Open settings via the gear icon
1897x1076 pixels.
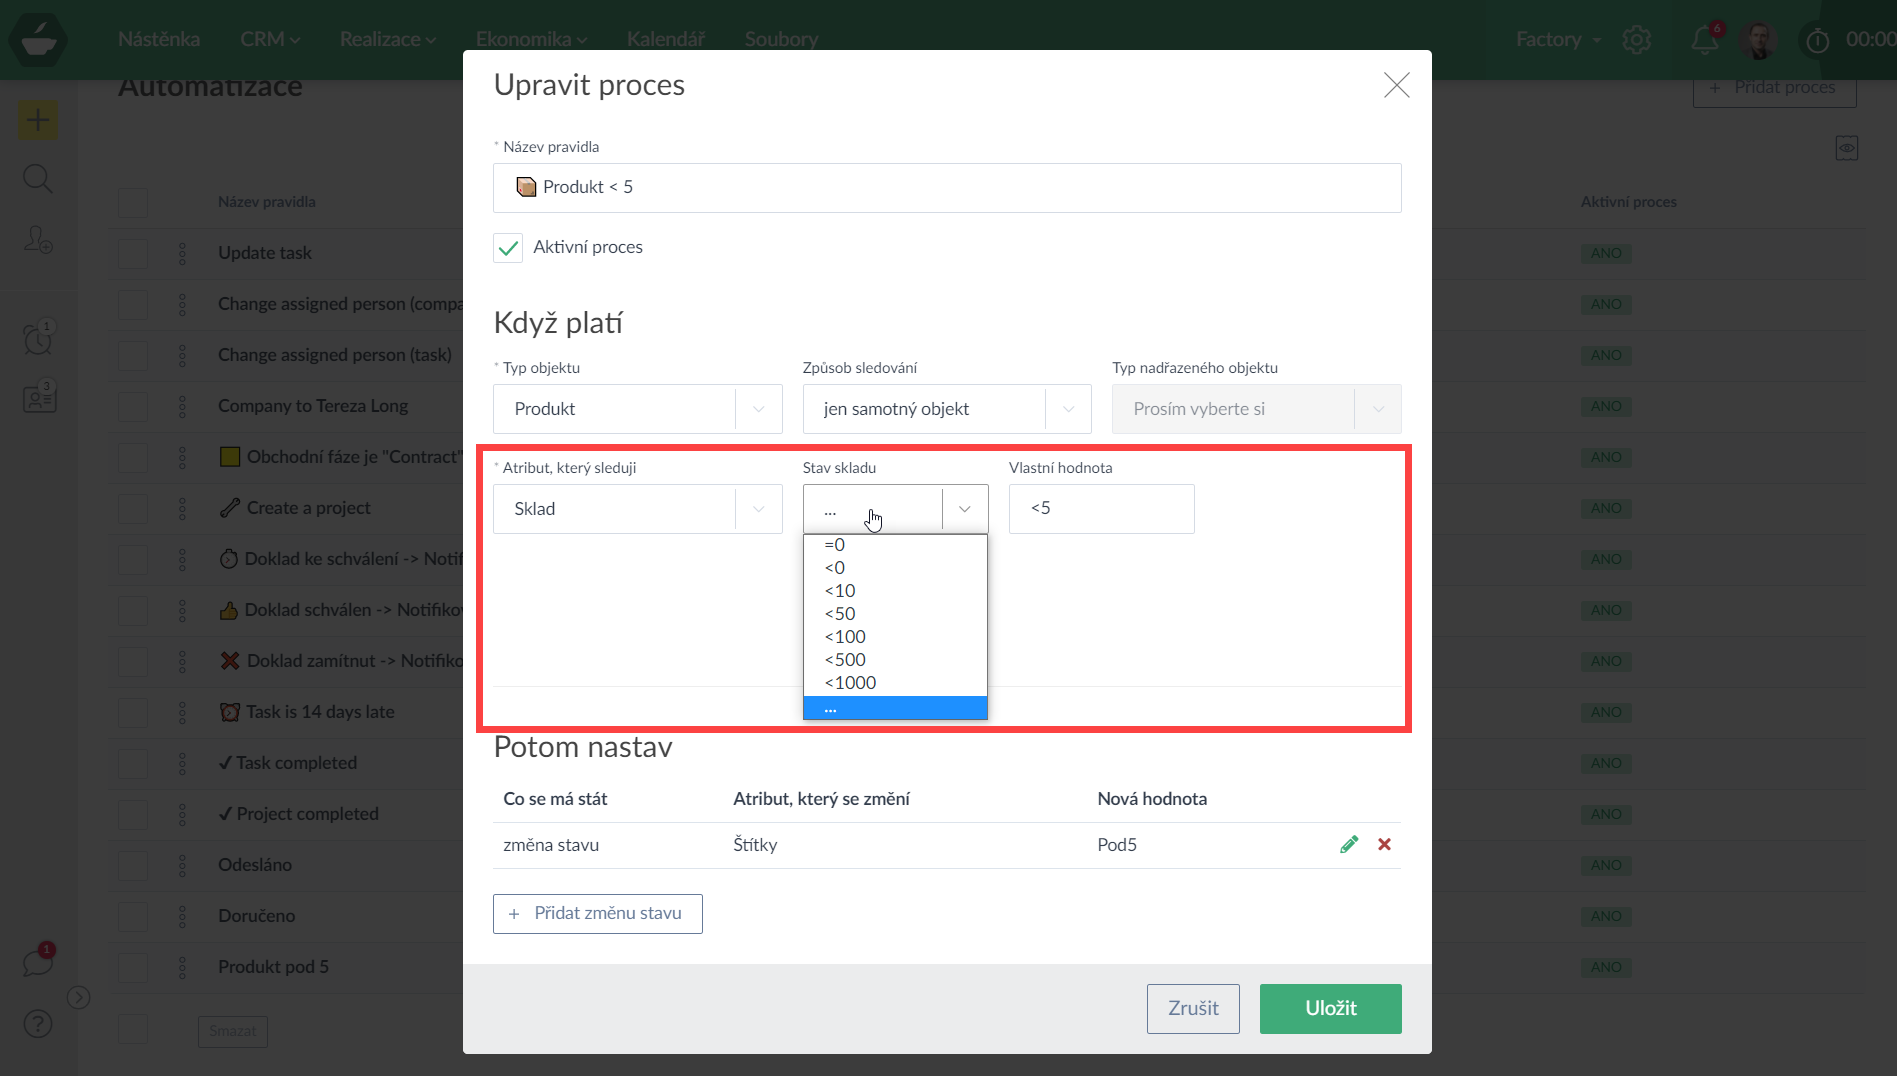coord(1636,40)
